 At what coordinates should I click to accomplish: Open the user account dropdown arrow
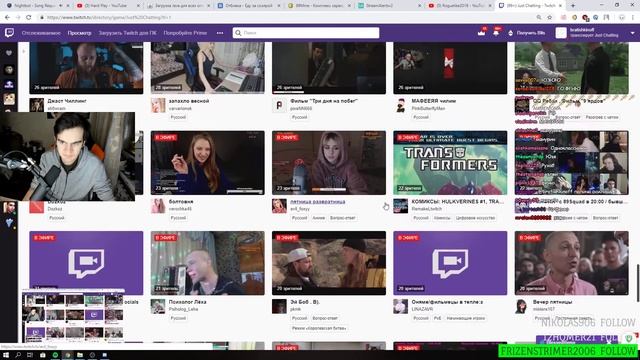click(633, 33)
